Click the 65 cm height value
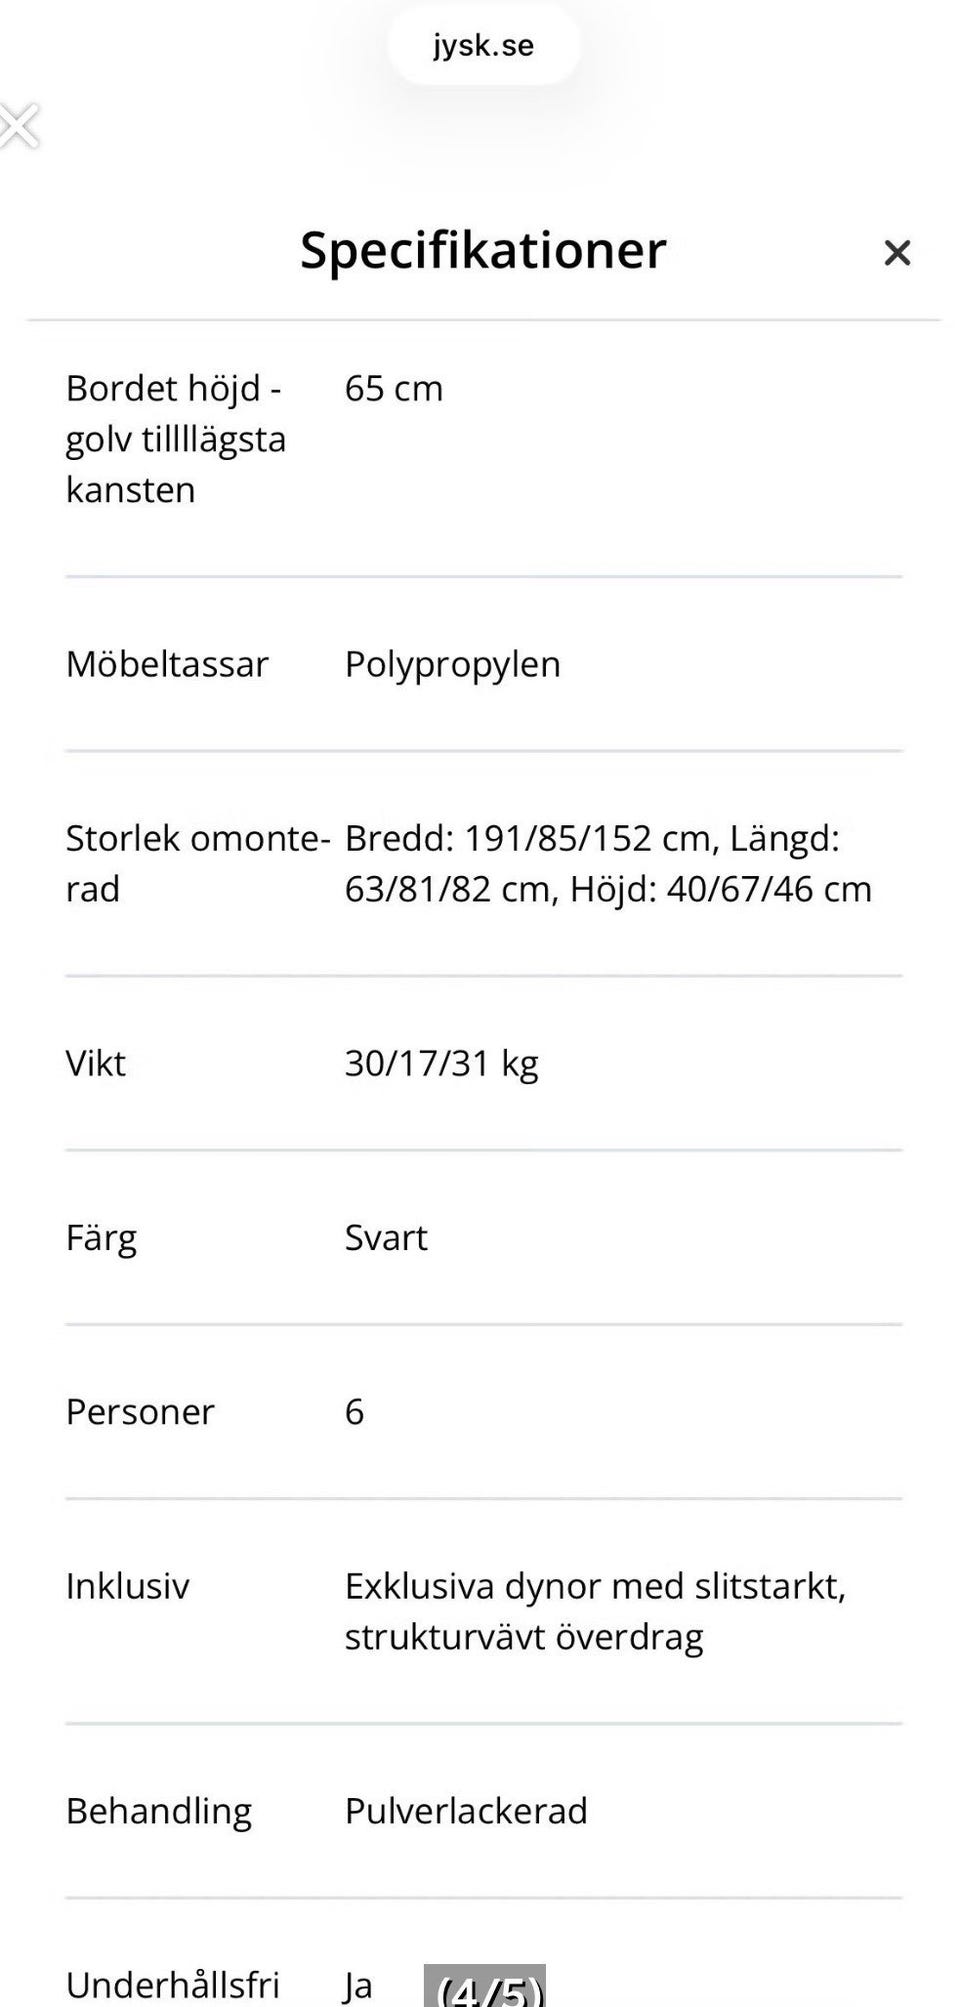Screen dimensions: 960x2007 point(393,388)
